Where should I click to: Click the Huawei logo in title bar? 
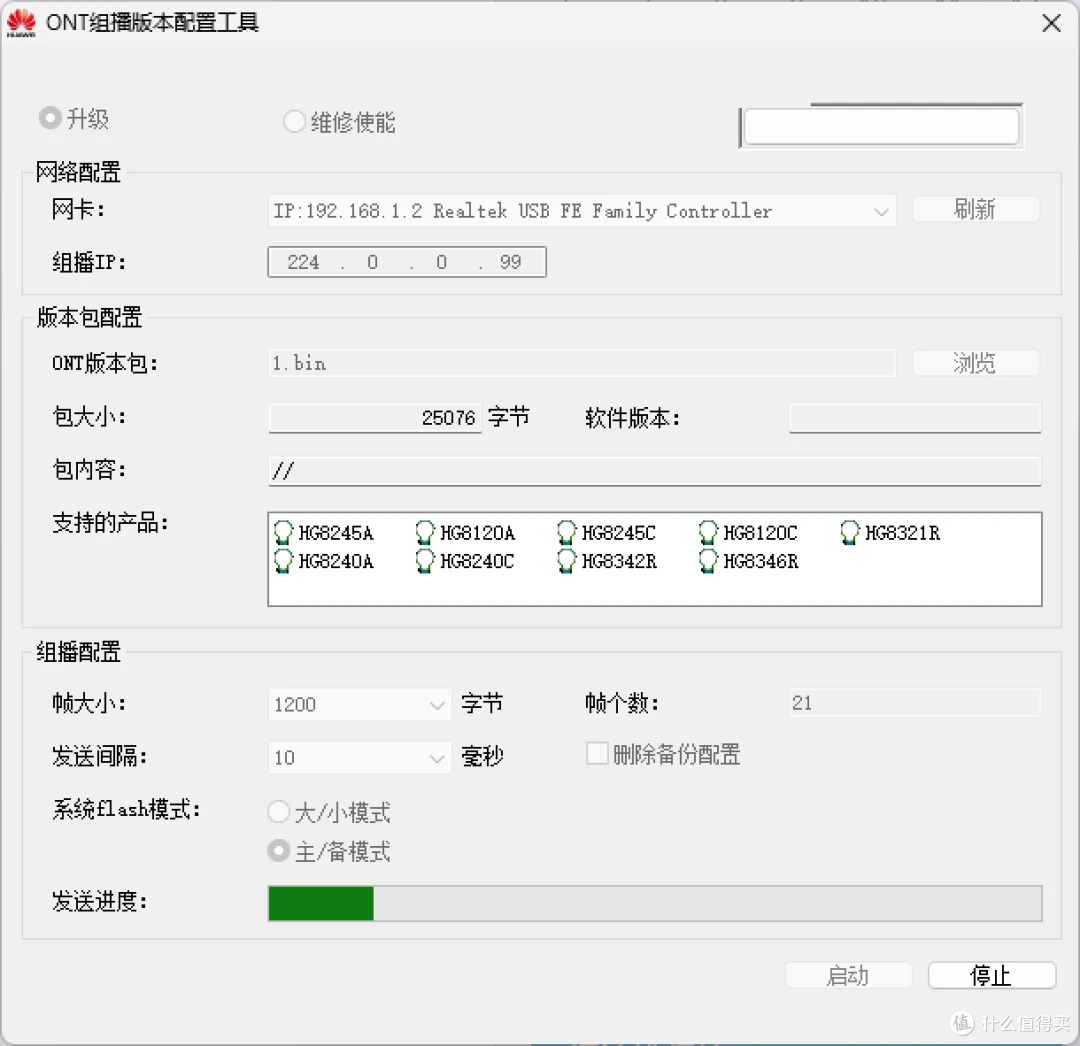click(x=21, y=23)
